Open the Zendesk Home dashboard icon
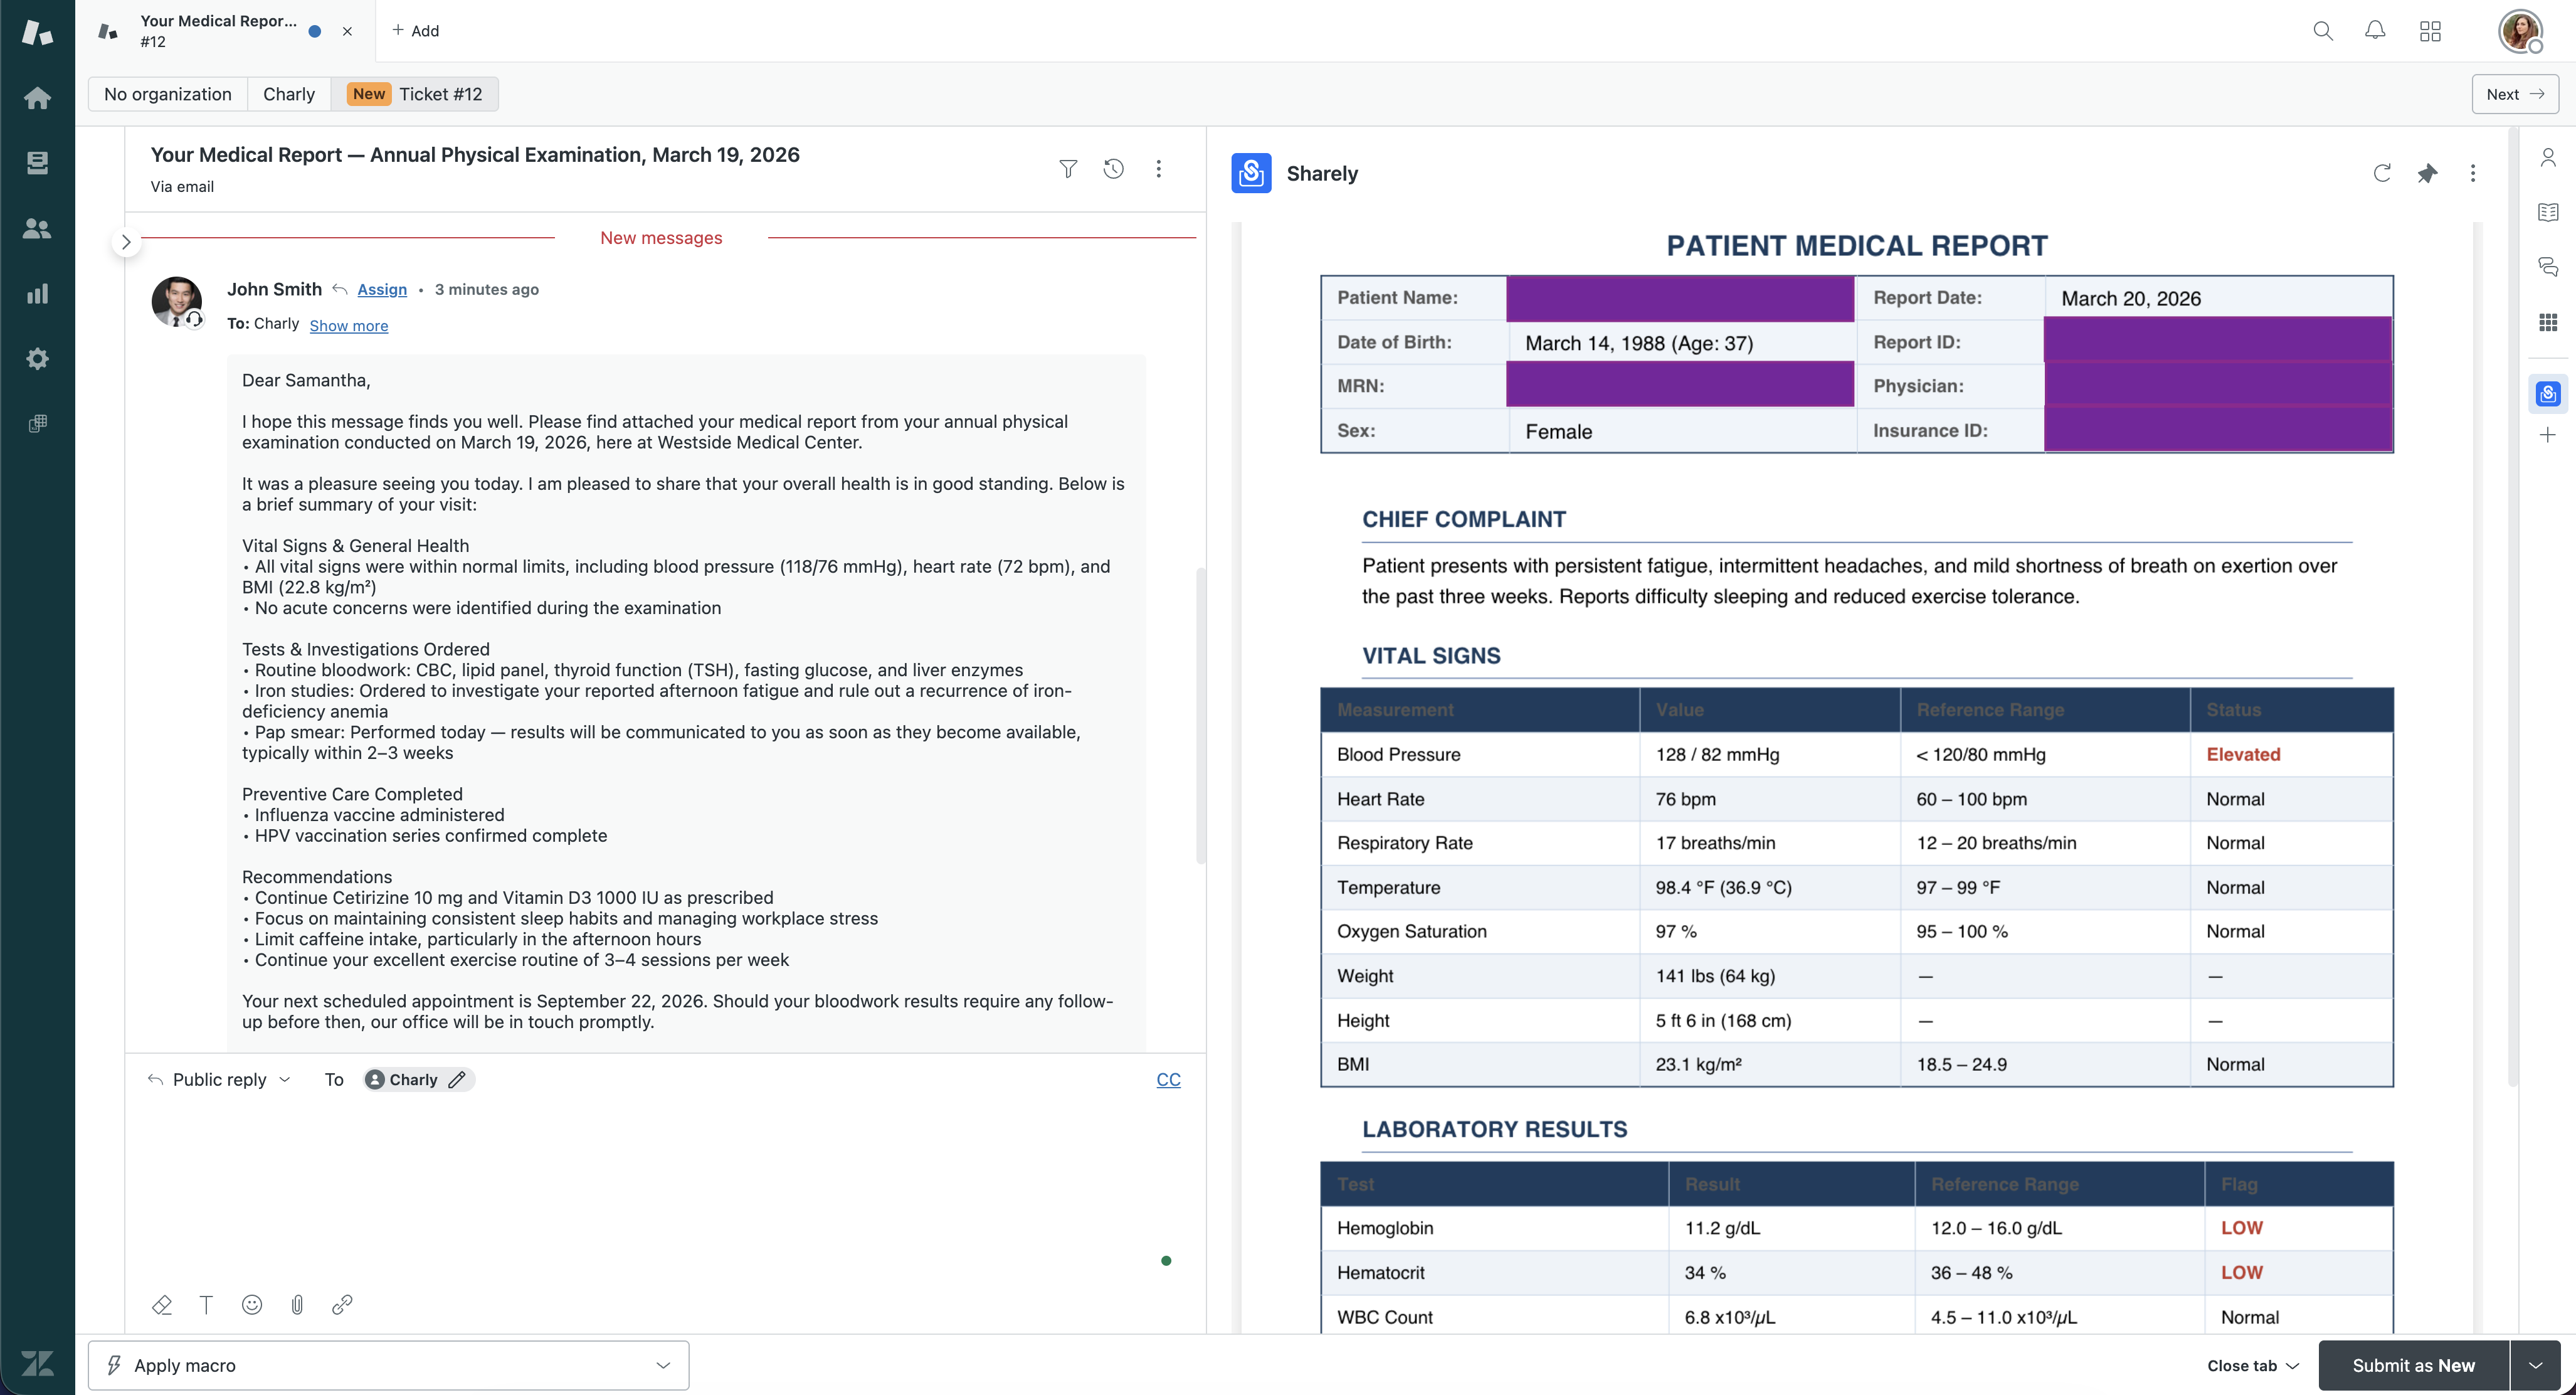The image size is (2576, 1395). [x=37, y=97]
